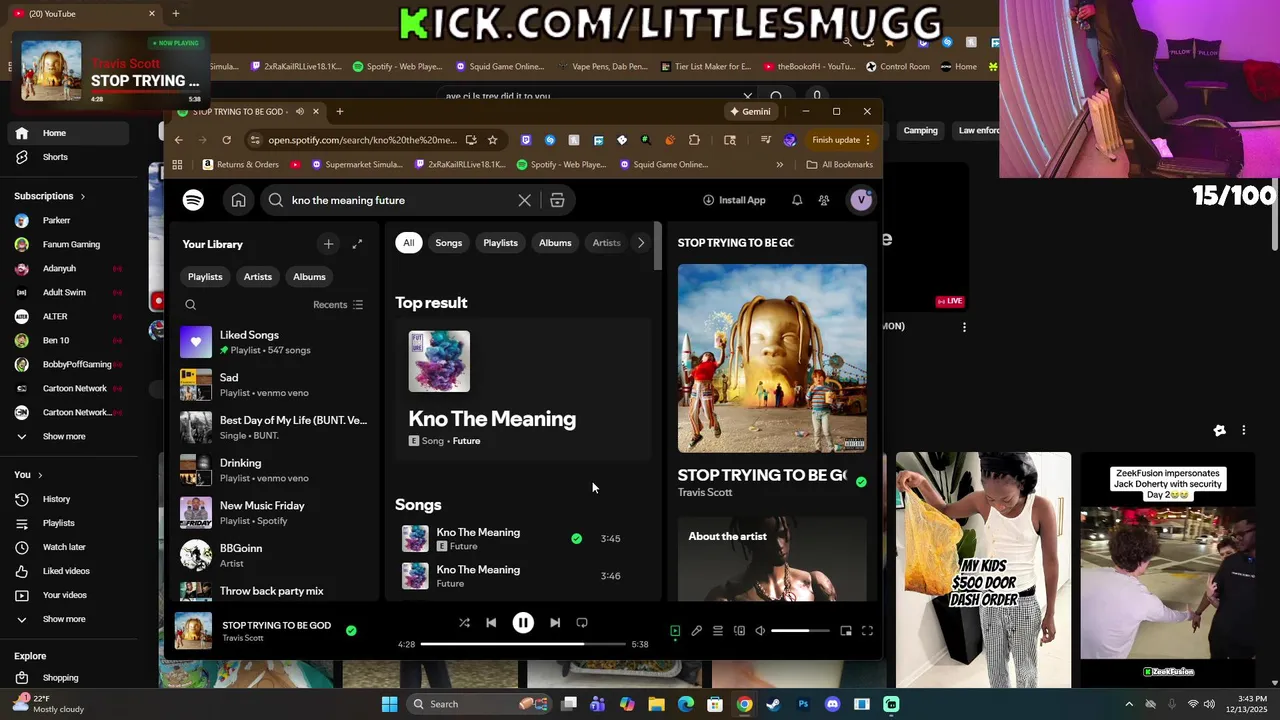Screen dimensions: 1280x720
Task: Toggle saved check on first Kno The Meaning
Action: 576,539
